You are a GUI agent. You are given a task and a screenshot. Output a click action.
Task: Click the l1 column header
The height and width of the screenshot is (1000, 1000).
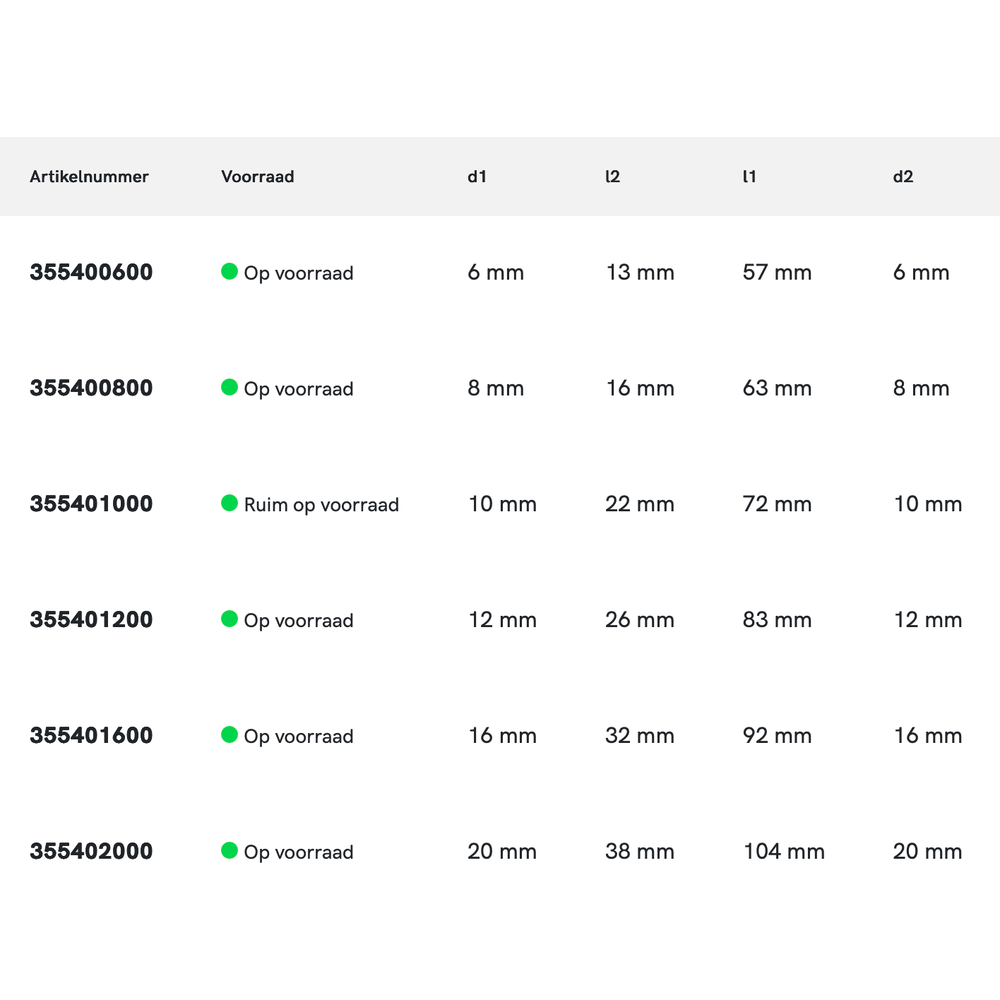coord(749,177)
